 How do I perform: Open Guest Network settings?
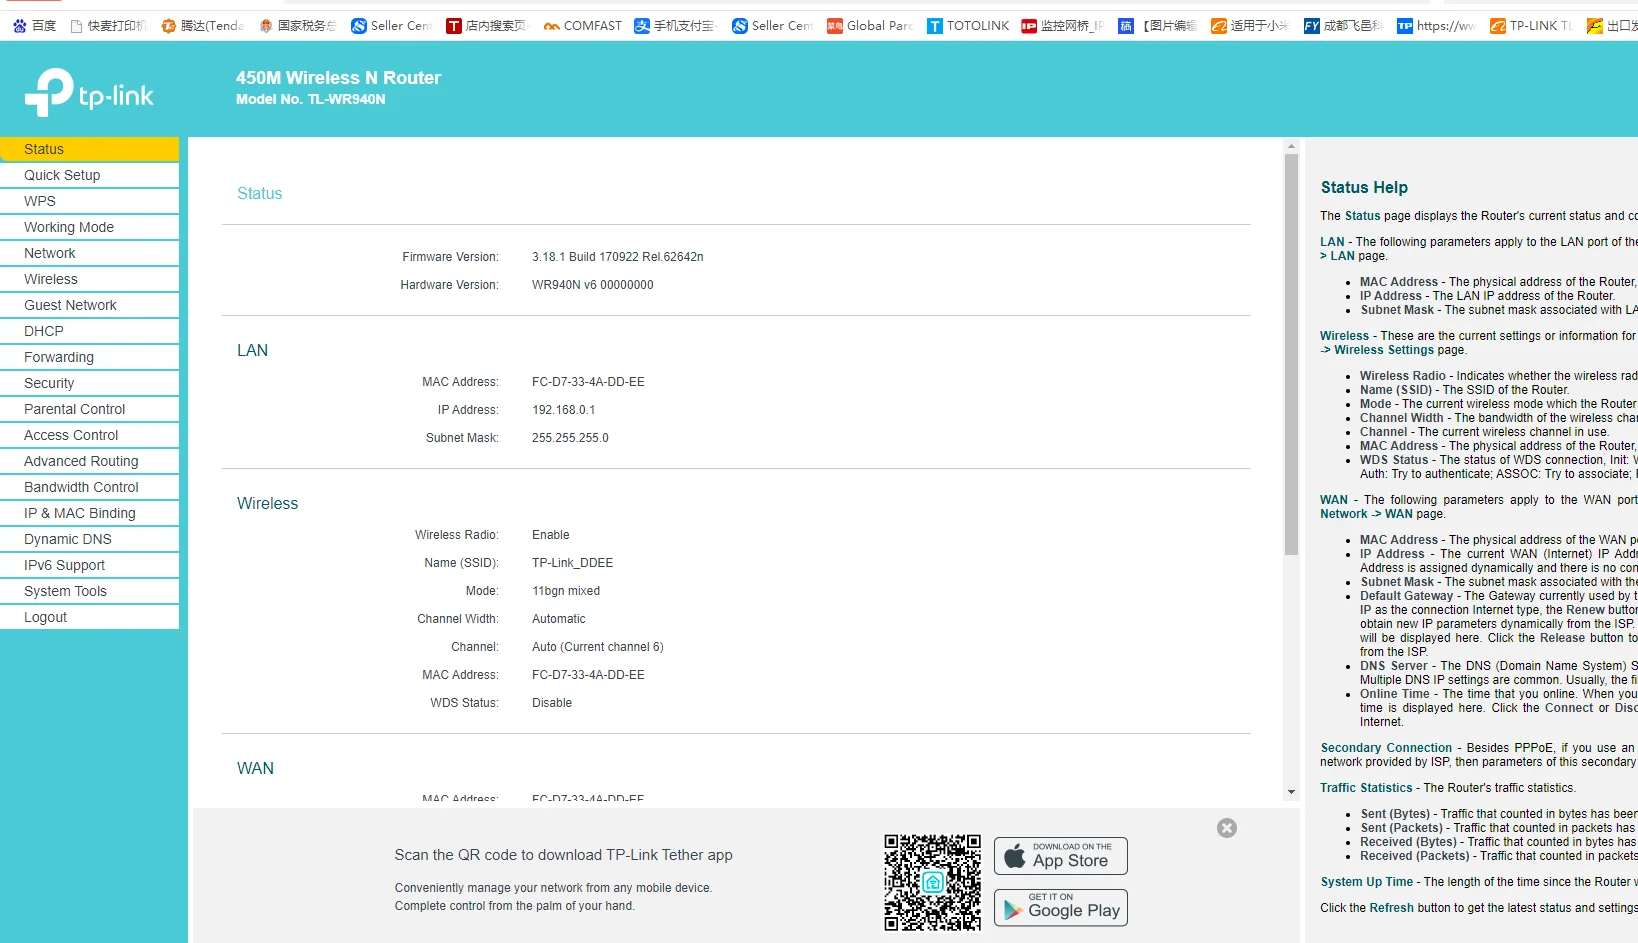point(89,305)
